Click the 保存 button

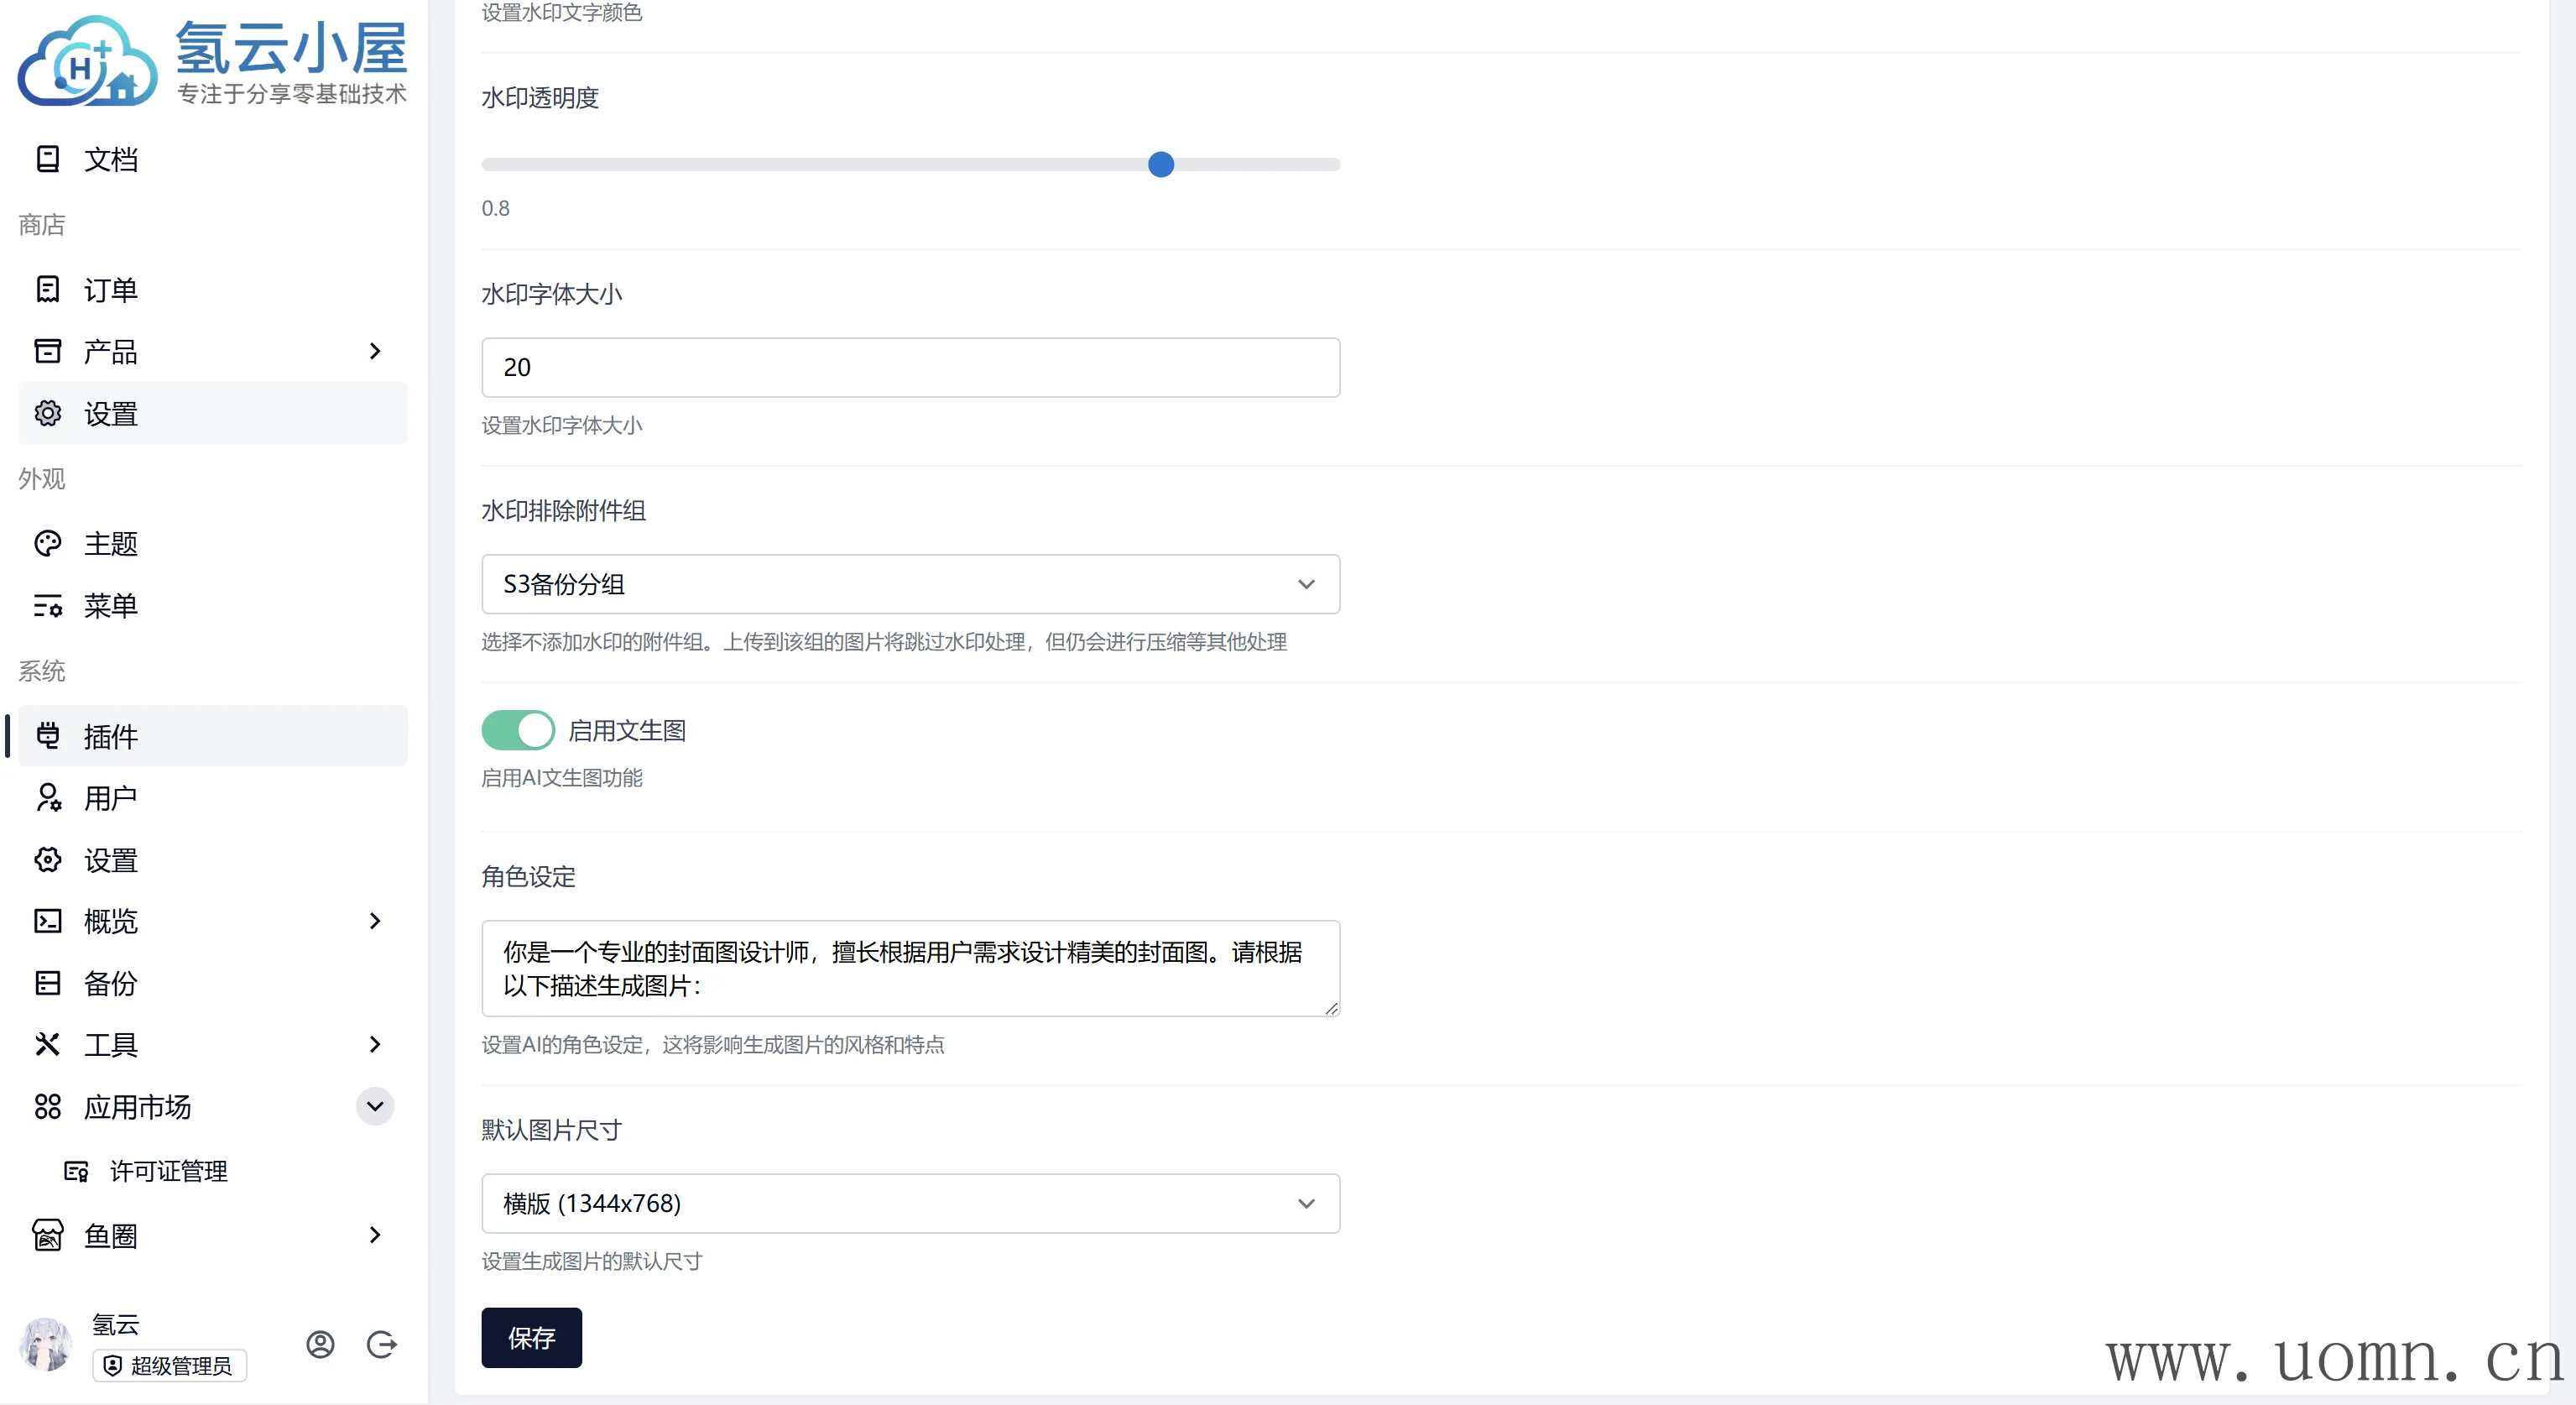(531, 1337)
